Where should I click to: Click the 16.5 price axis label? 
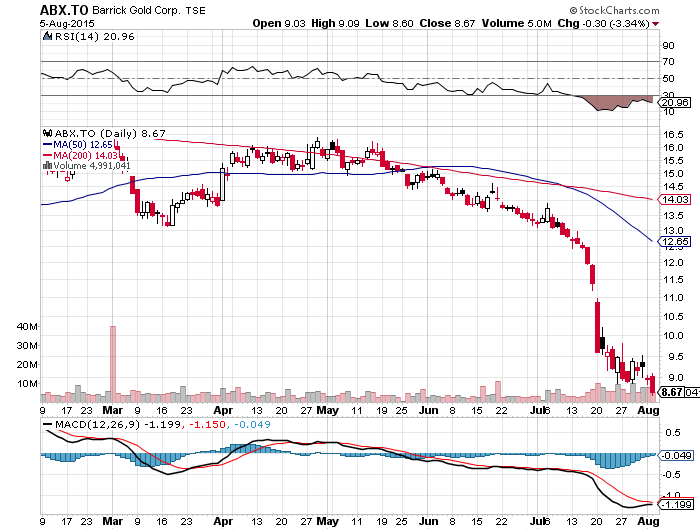pyautogui.click(x=673, y=135)
